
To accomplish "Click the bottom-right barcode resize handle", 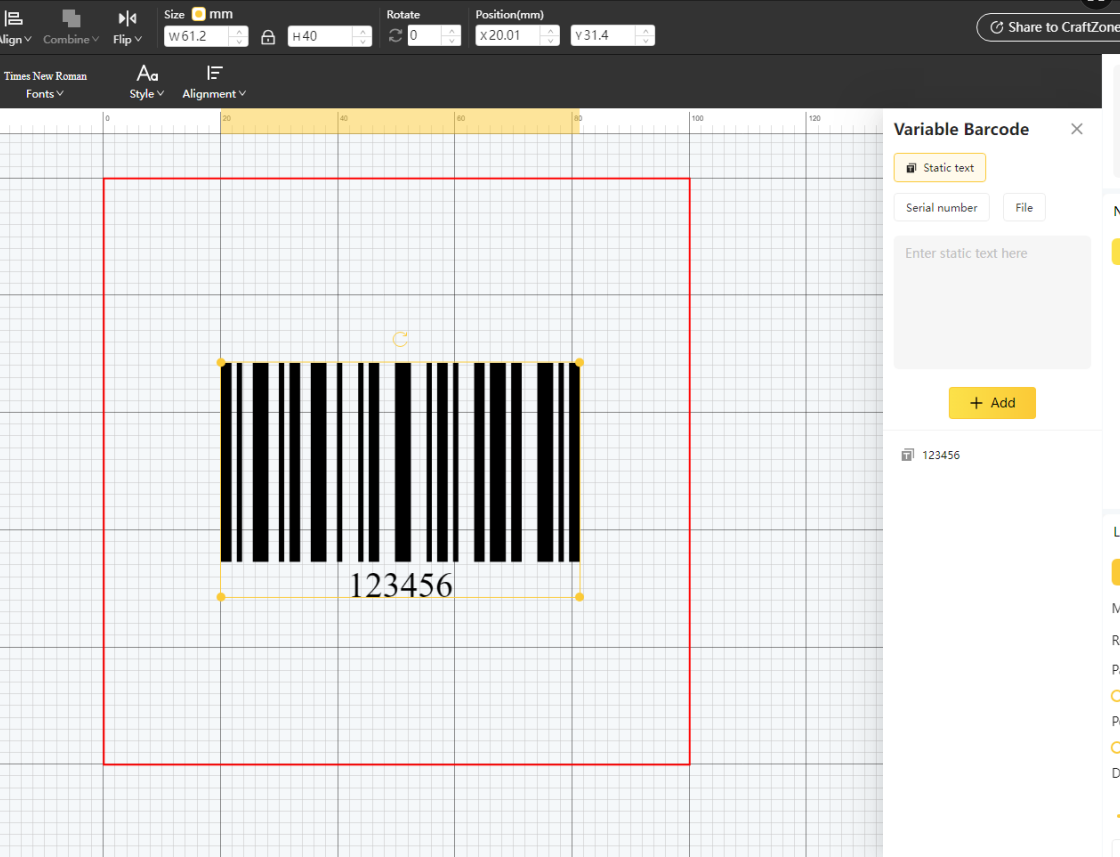I will coord(579,597).
